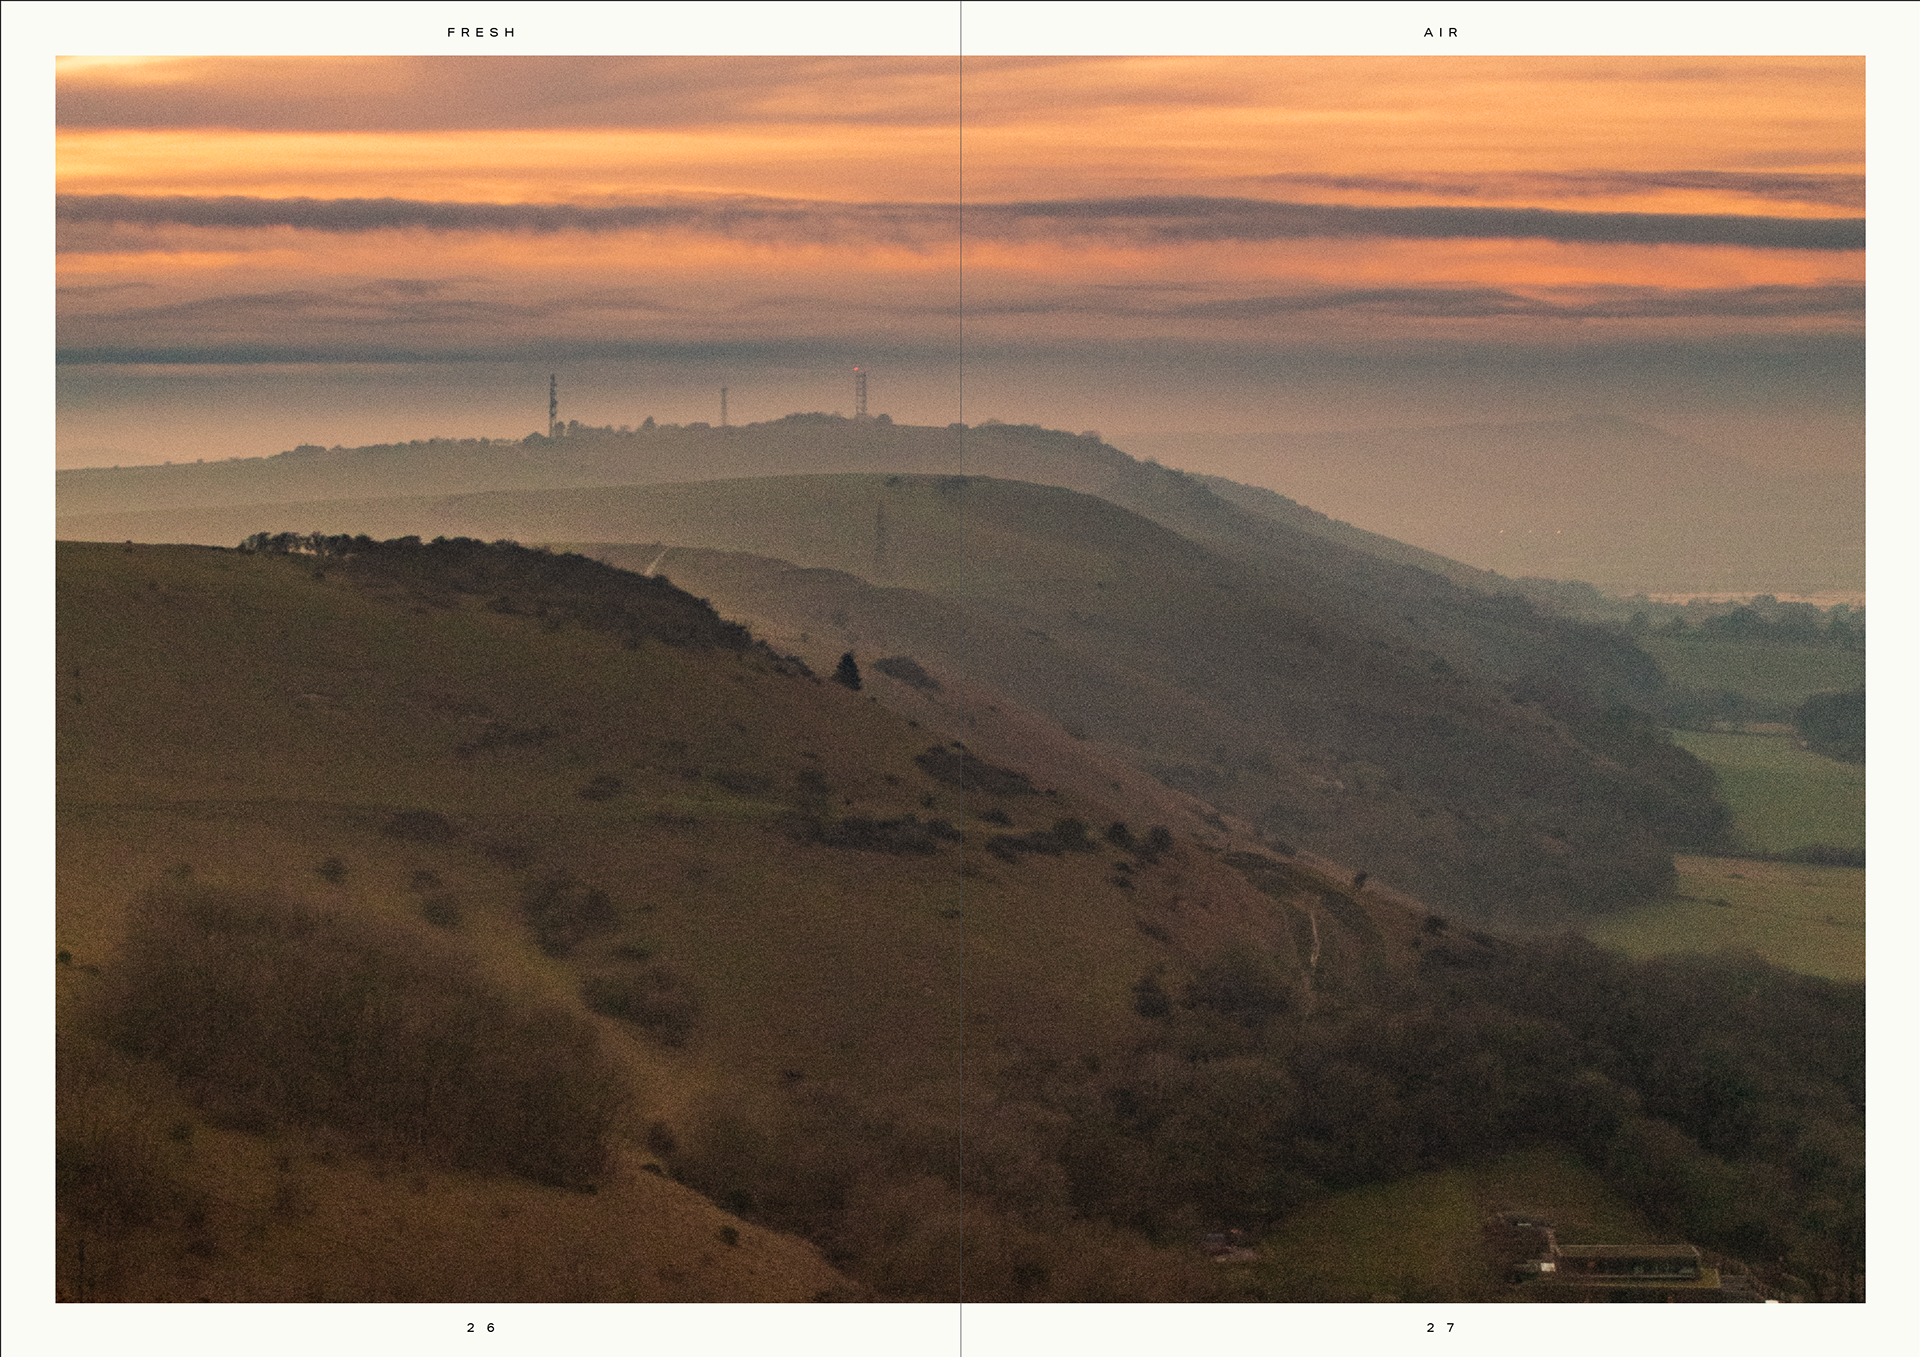Click the 'FRESH' header text
1920x1357 pixels.
click(481, 33)
